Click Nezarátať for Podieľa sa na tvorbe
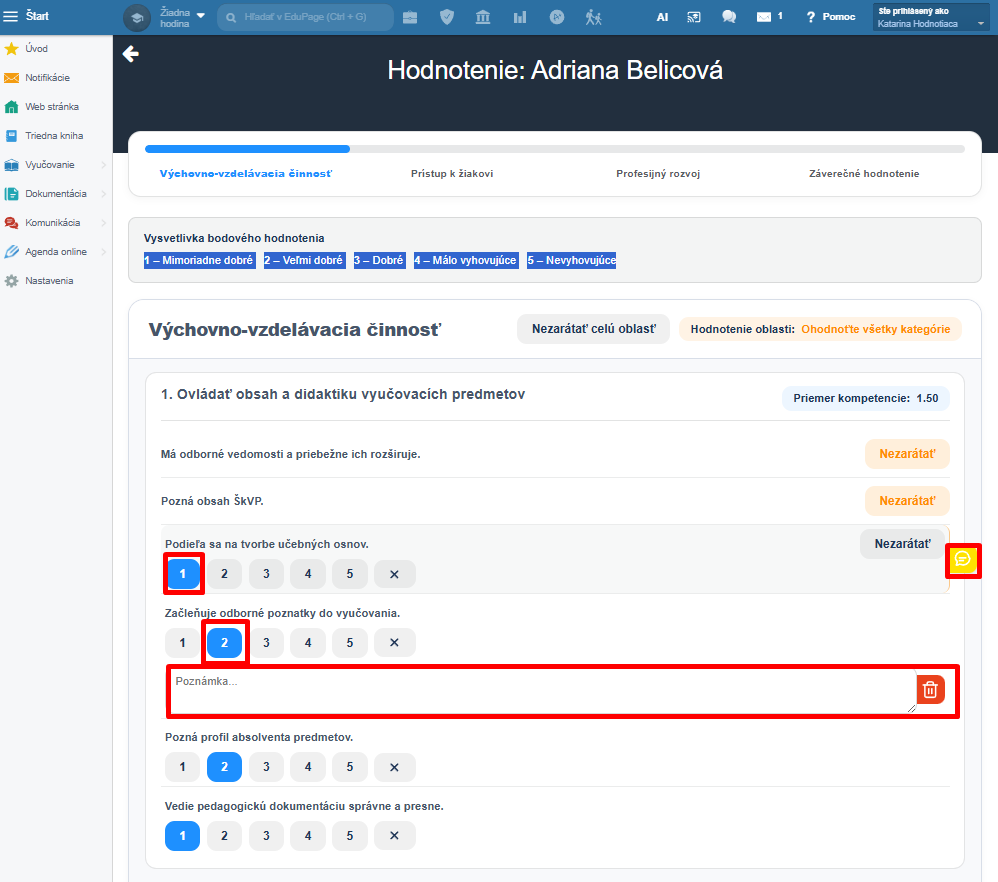 (x=902, y=544)
